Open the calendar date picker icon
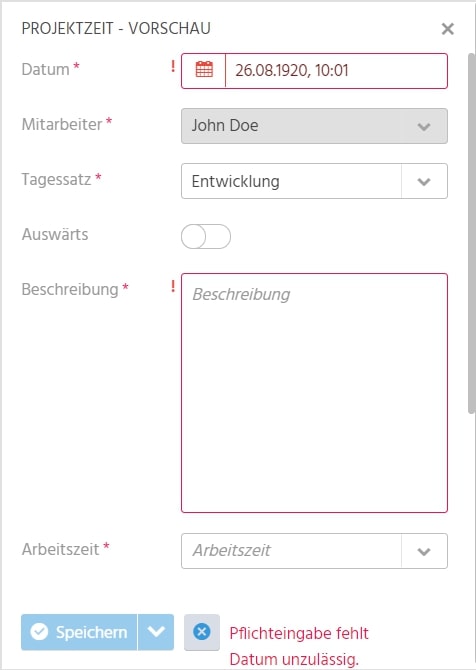 click(x=204, y=70)
